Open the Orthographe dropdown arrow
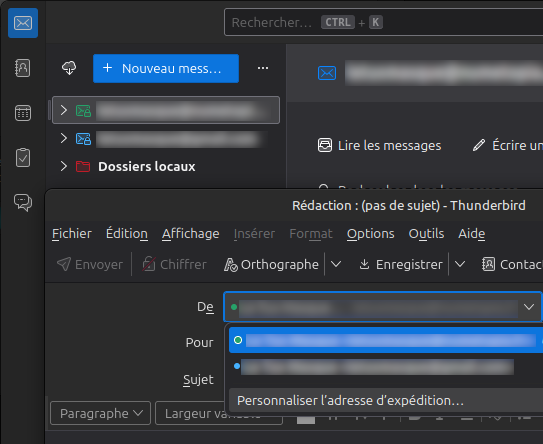The height and width of the screenshot is (444, 543). click(336, 265)
